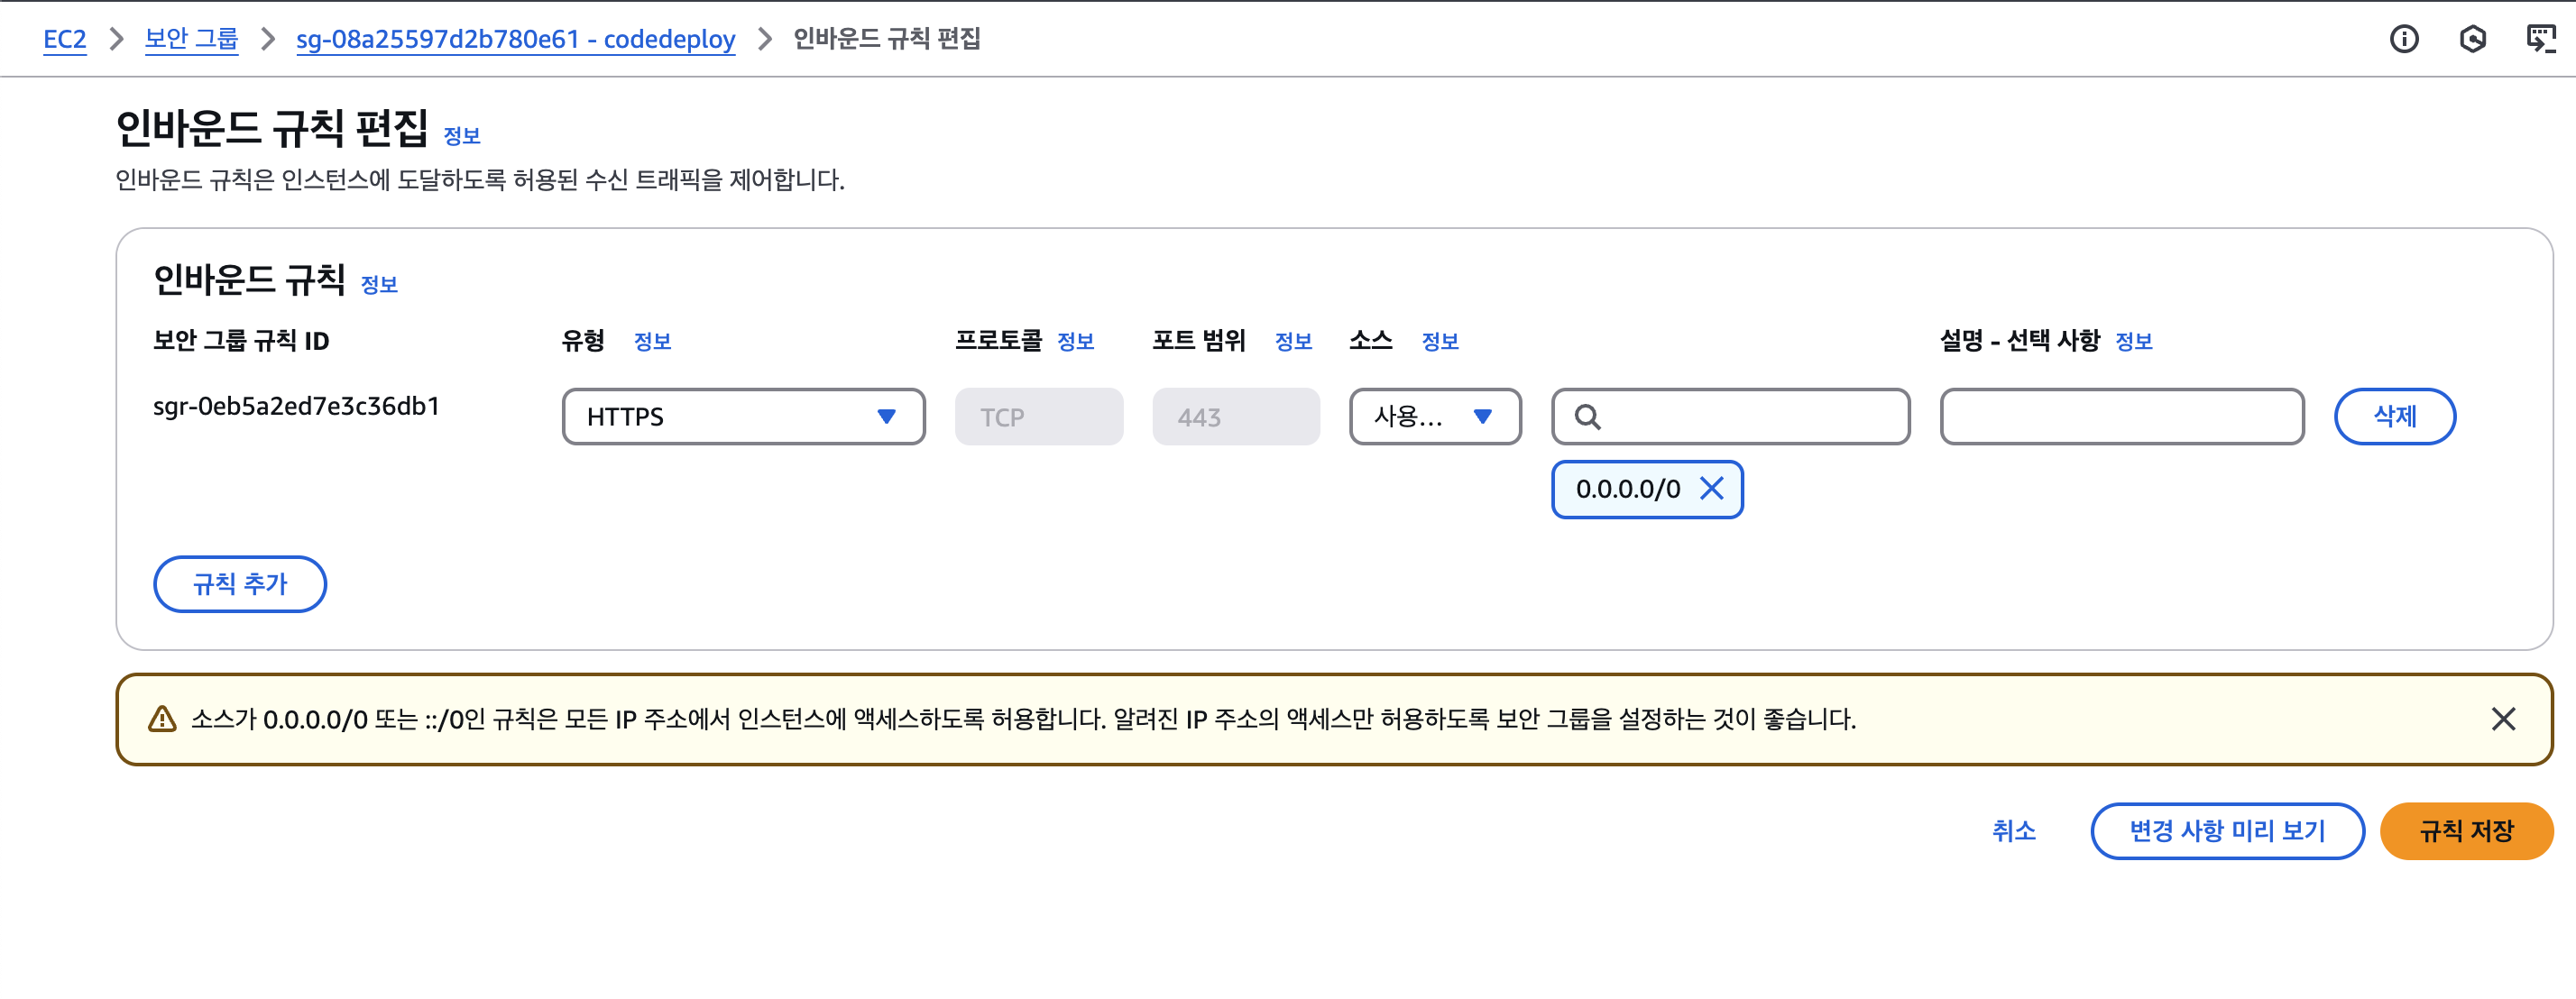
Task: Click EC2 breadcrumb link
Action: click(x=65, y=39)
